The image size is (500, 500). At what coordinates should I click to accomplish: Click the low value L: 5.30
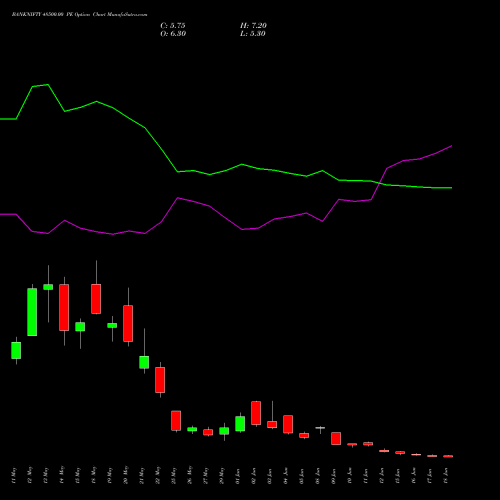[x=253, y=34]
